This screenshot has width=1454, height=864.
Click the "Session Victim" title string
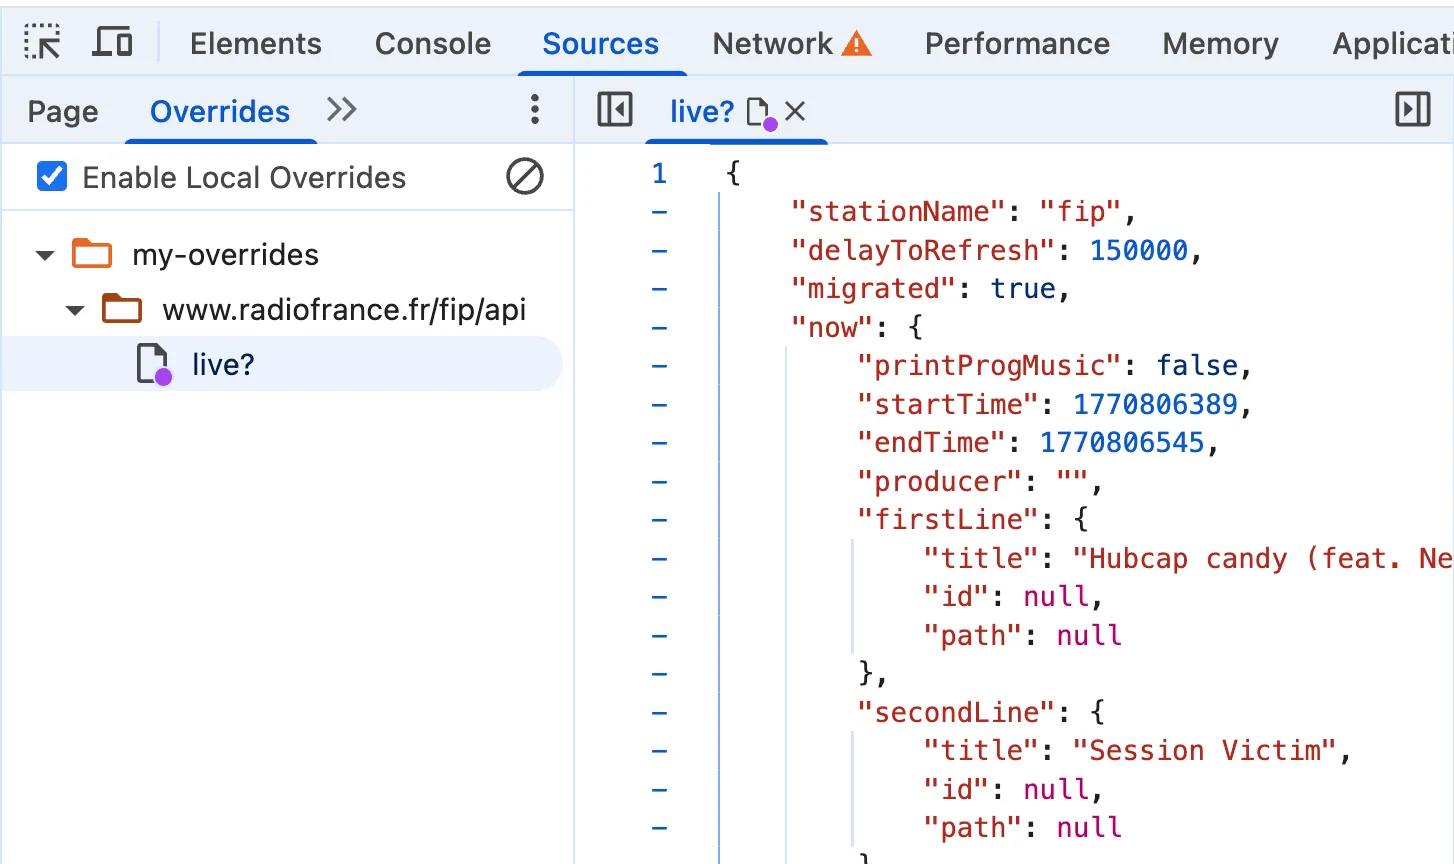tap(1205, 751)
